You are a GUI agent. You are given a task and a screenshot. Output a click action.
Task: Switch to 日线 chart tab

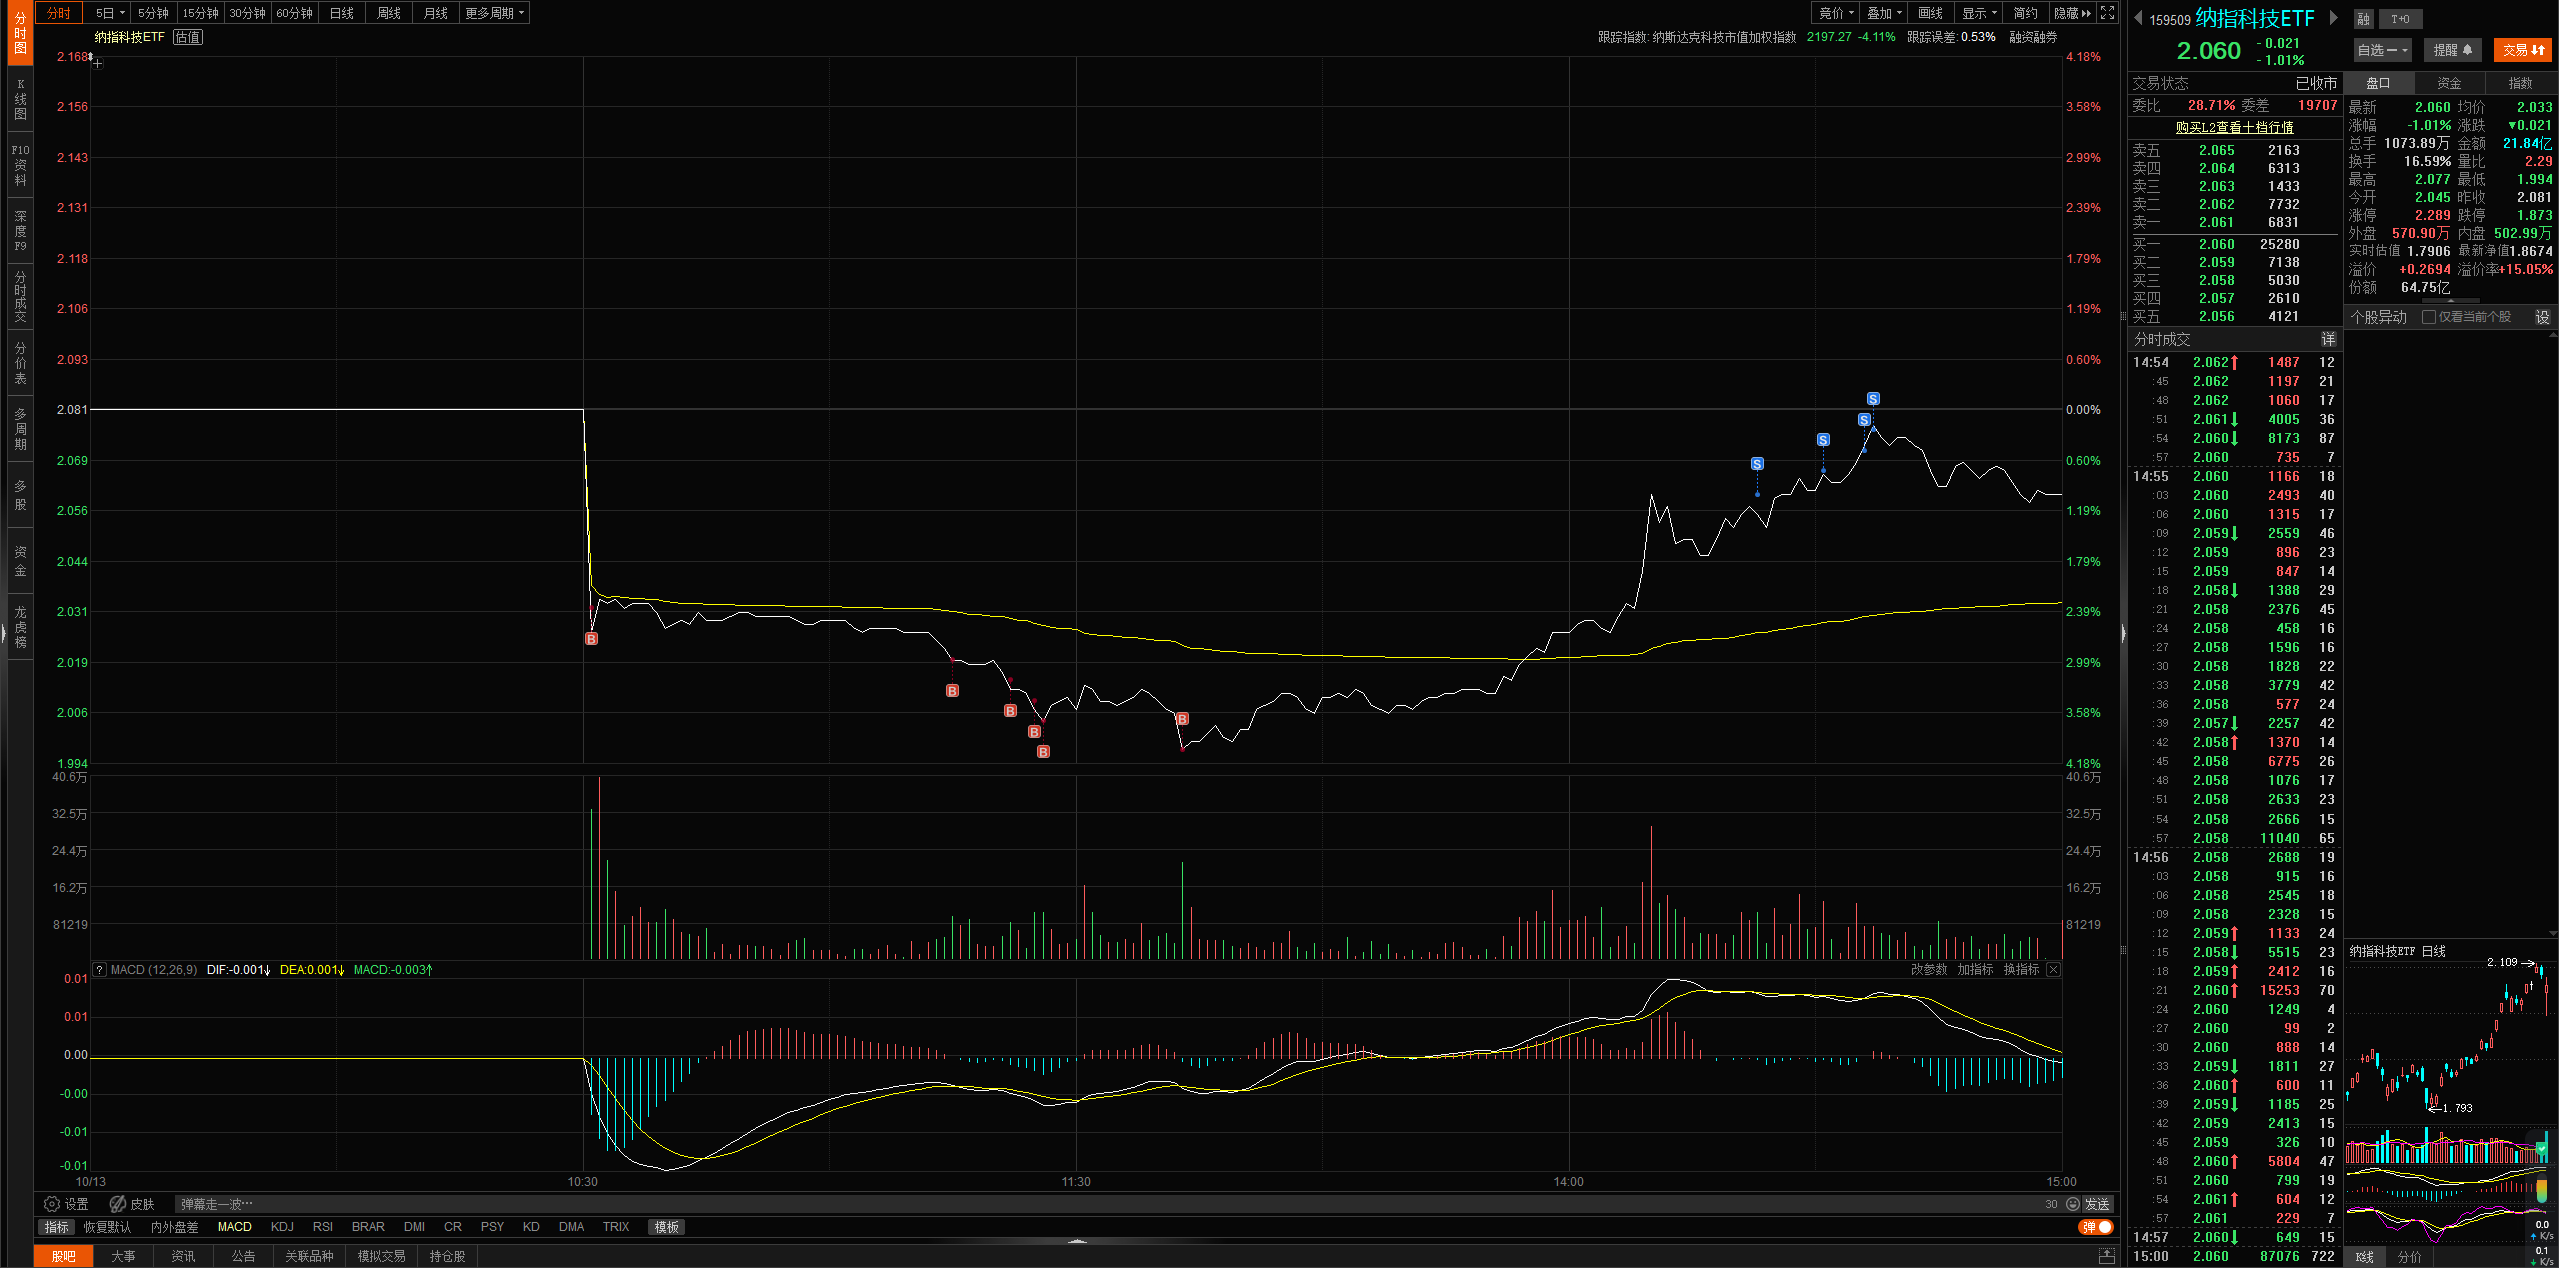[342, 13]
